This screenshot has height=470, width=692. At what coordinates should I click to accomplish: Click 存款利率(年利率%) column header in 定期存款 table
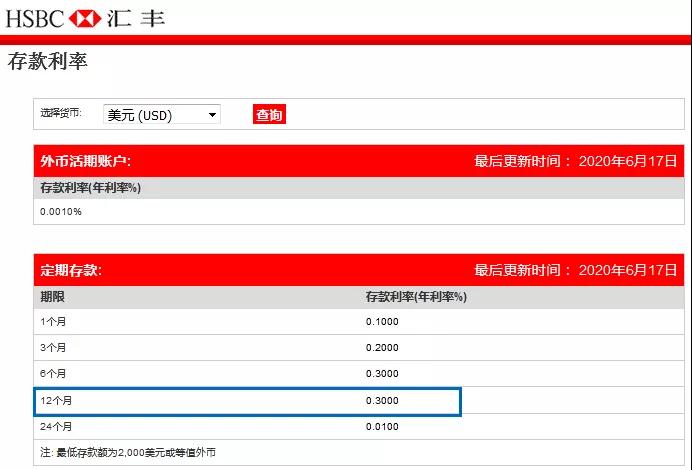pos(416,297)
